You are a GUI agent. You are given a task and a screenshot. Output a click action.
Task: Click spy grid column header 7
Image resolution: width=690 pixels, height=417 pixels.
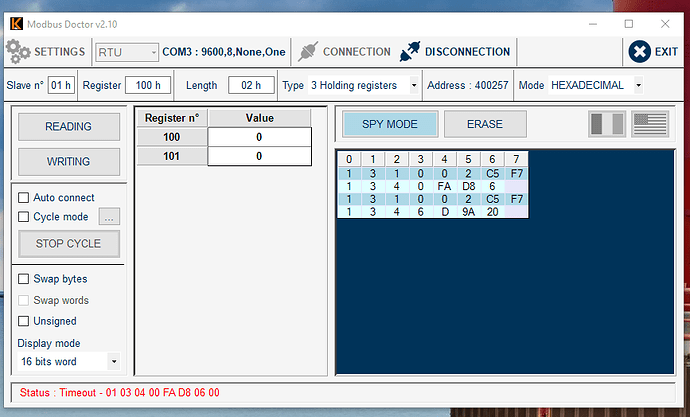517,159
